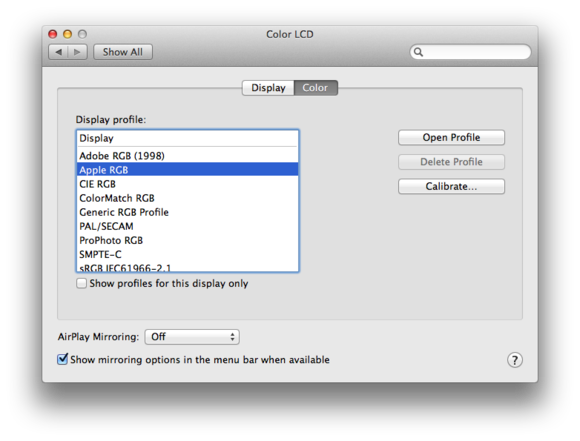Select the Generic RGB Profile entry
This screenshot has height=441, width=580.
tap(188, 212)
